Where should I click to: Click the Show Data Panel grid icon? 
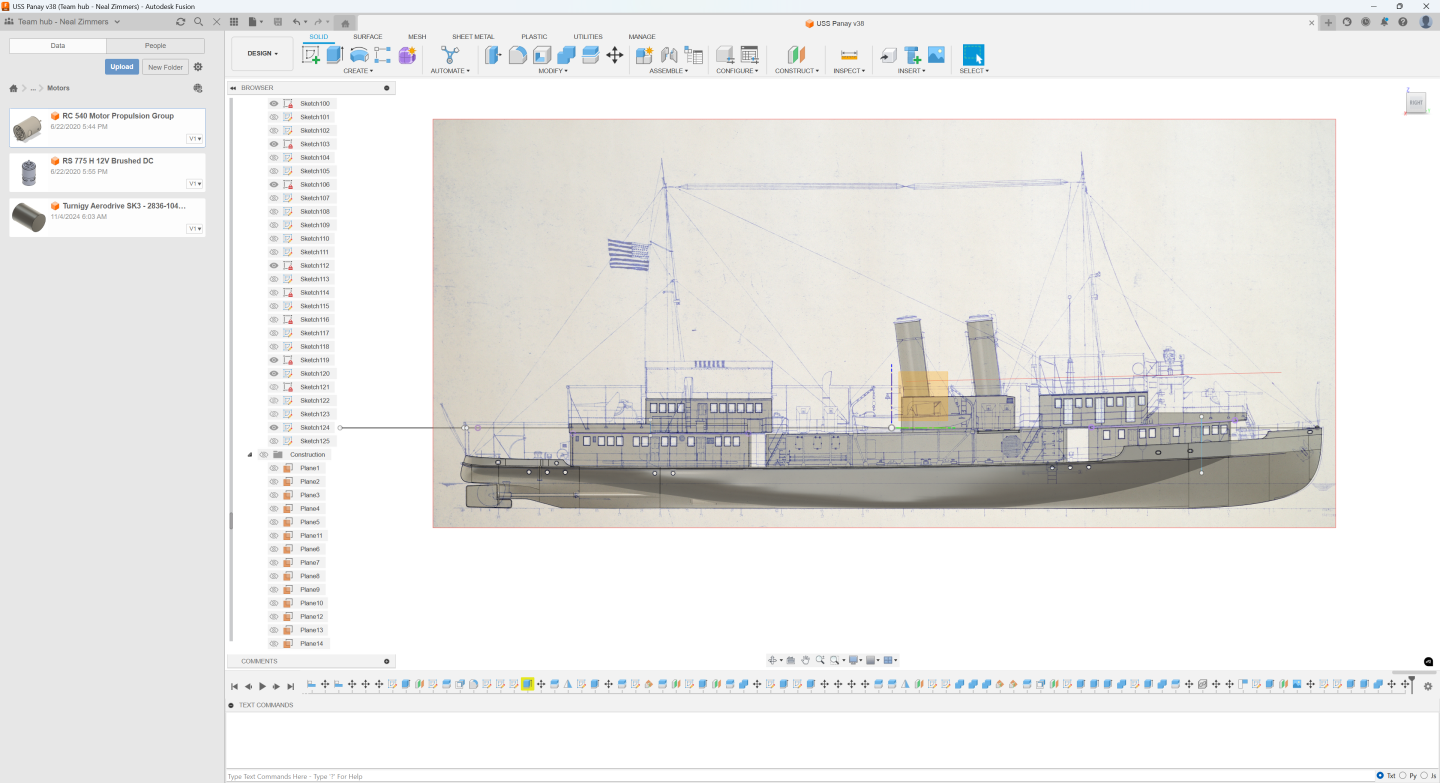234,21
